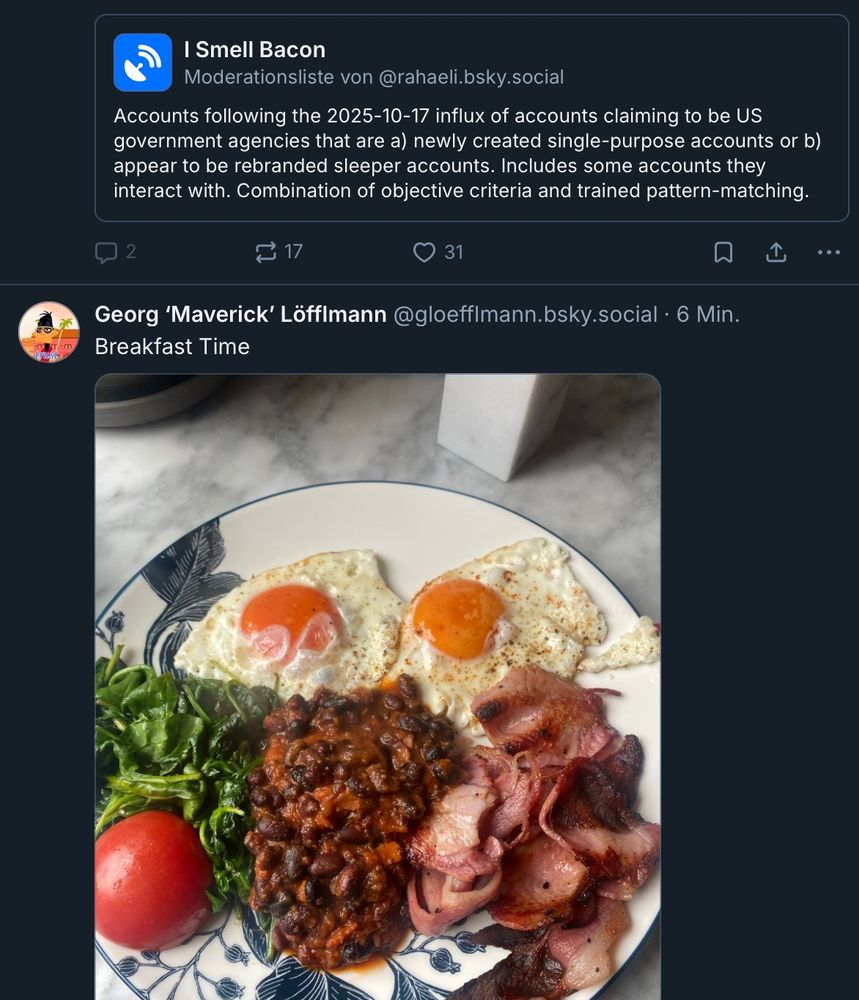This screenshot has height=1000, width=859.
Task: Open the repost arrows menu
Action: coord(266,252)
